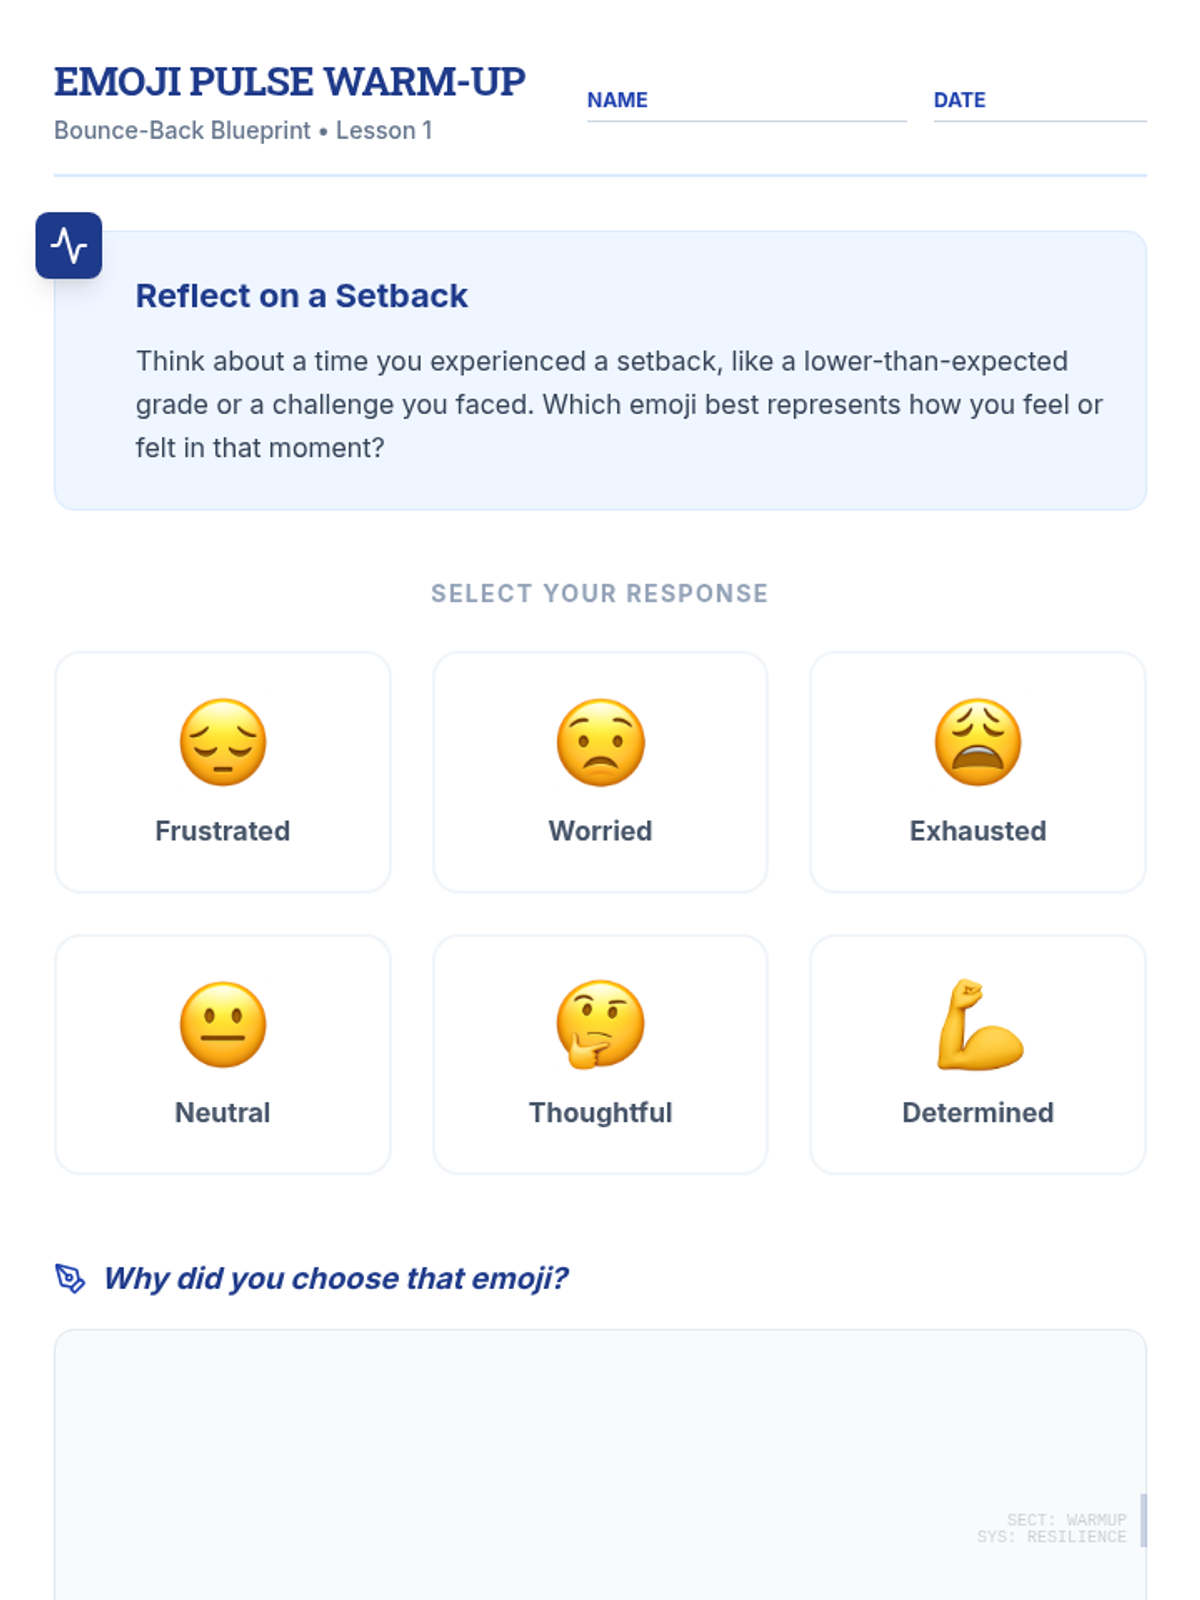1200x1600 pixels.
Task: Select the Worried emoji face
Action: tap(600, 742)
